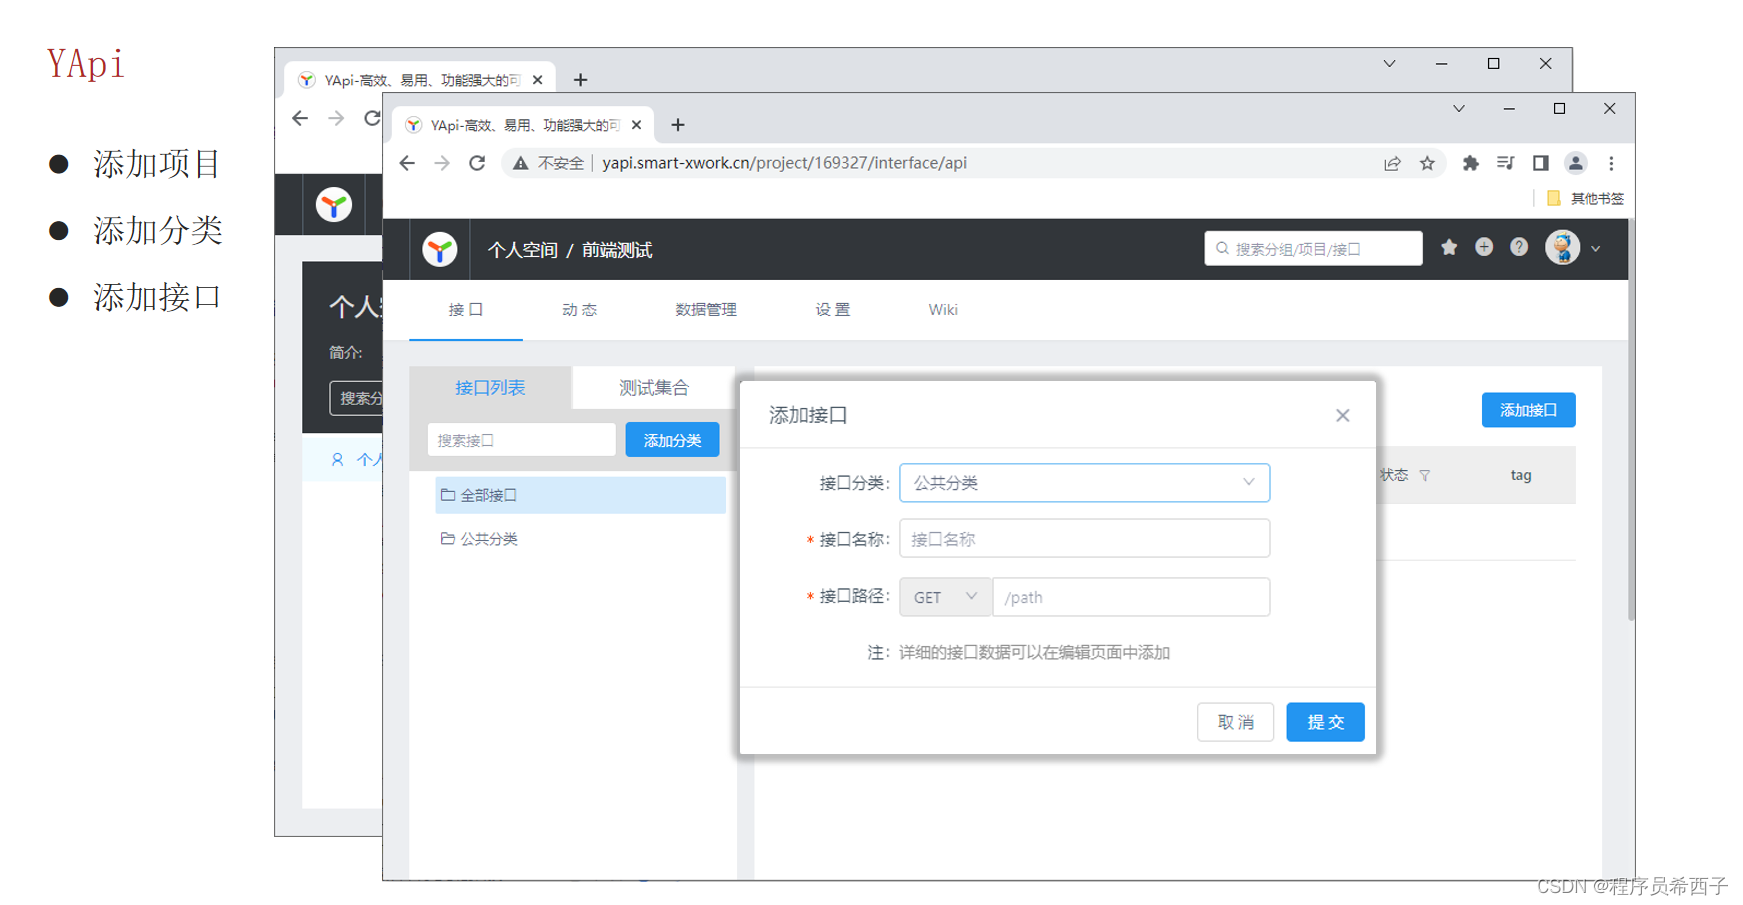This screenshot has height=905, width=1743.
Task: Focus the 接口名称 input field
Action: (1085, 539)
